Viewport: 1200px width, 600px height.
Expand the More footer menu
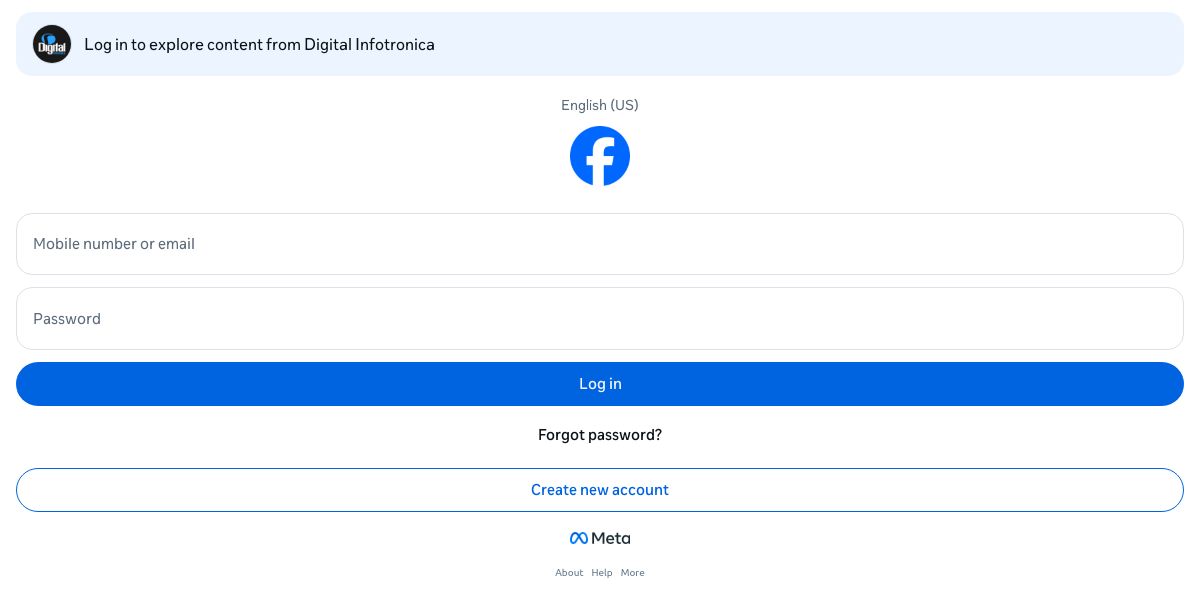point(632,573)
